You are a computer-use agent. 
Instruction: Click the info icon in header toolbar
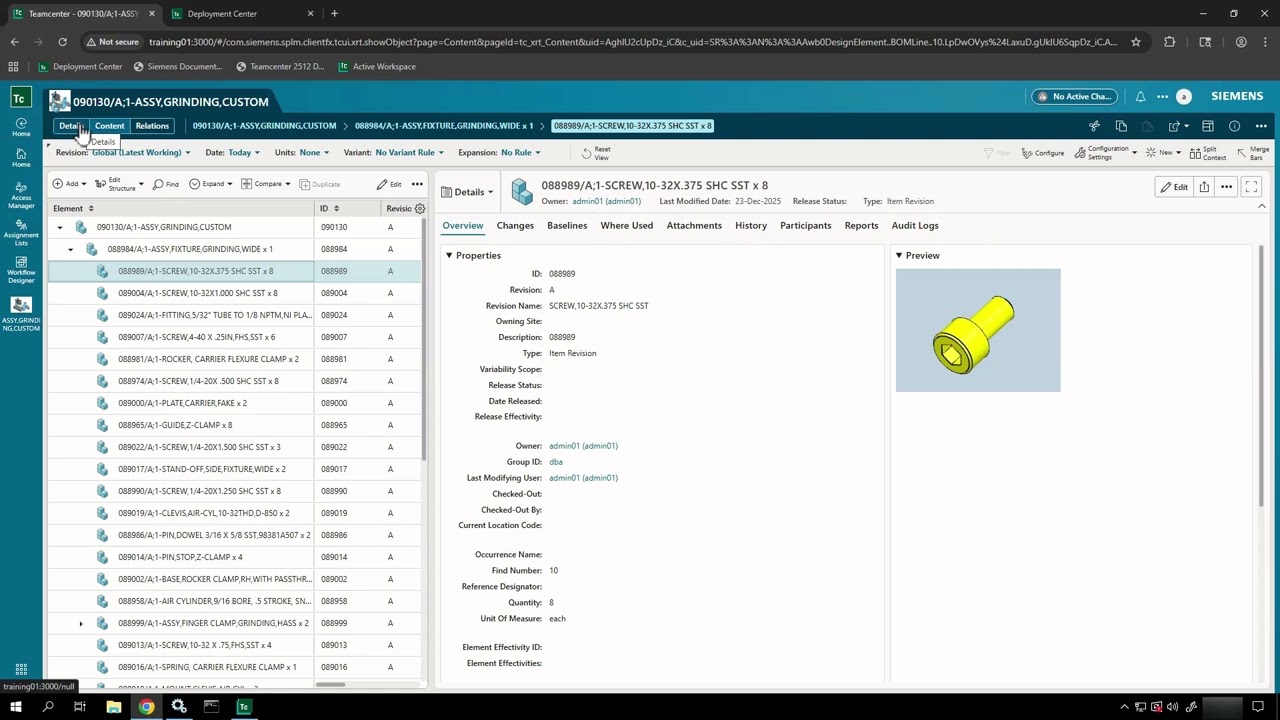pos(1235,126)
